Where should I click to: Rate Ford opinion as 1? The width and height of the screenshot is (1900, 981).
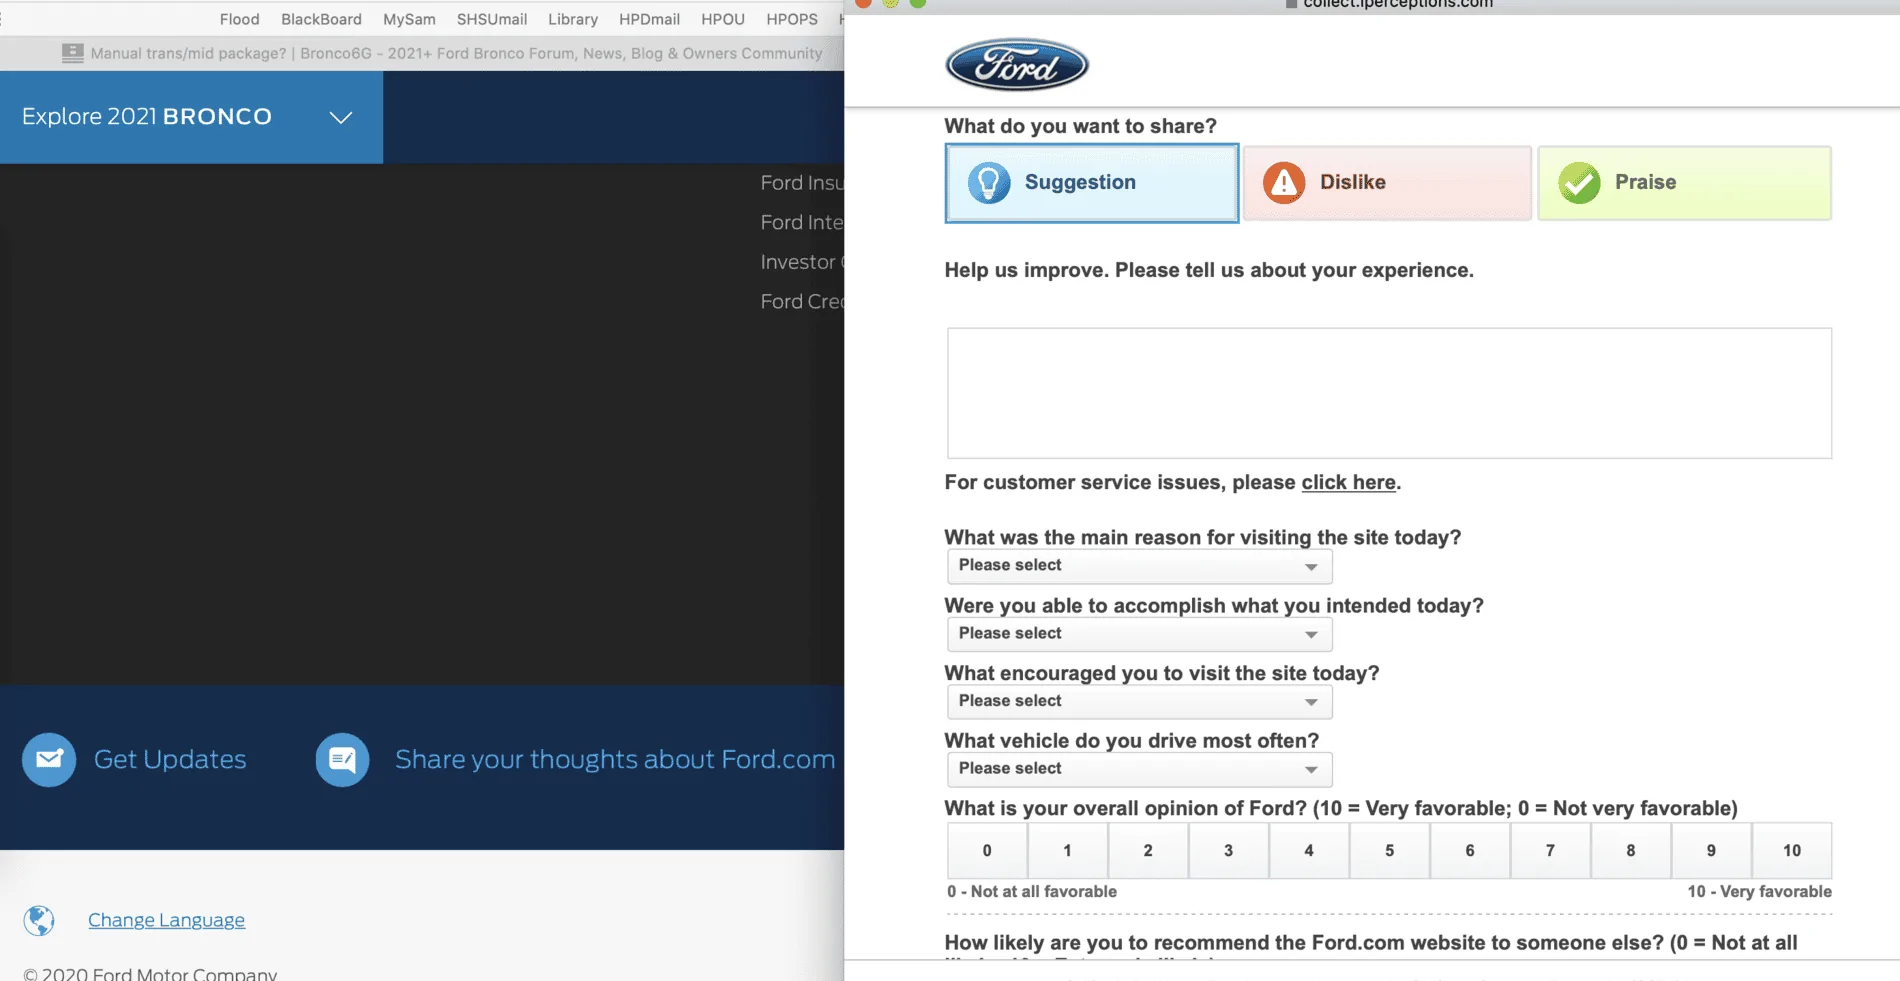pyautogui.click(x=1067, y=851)
